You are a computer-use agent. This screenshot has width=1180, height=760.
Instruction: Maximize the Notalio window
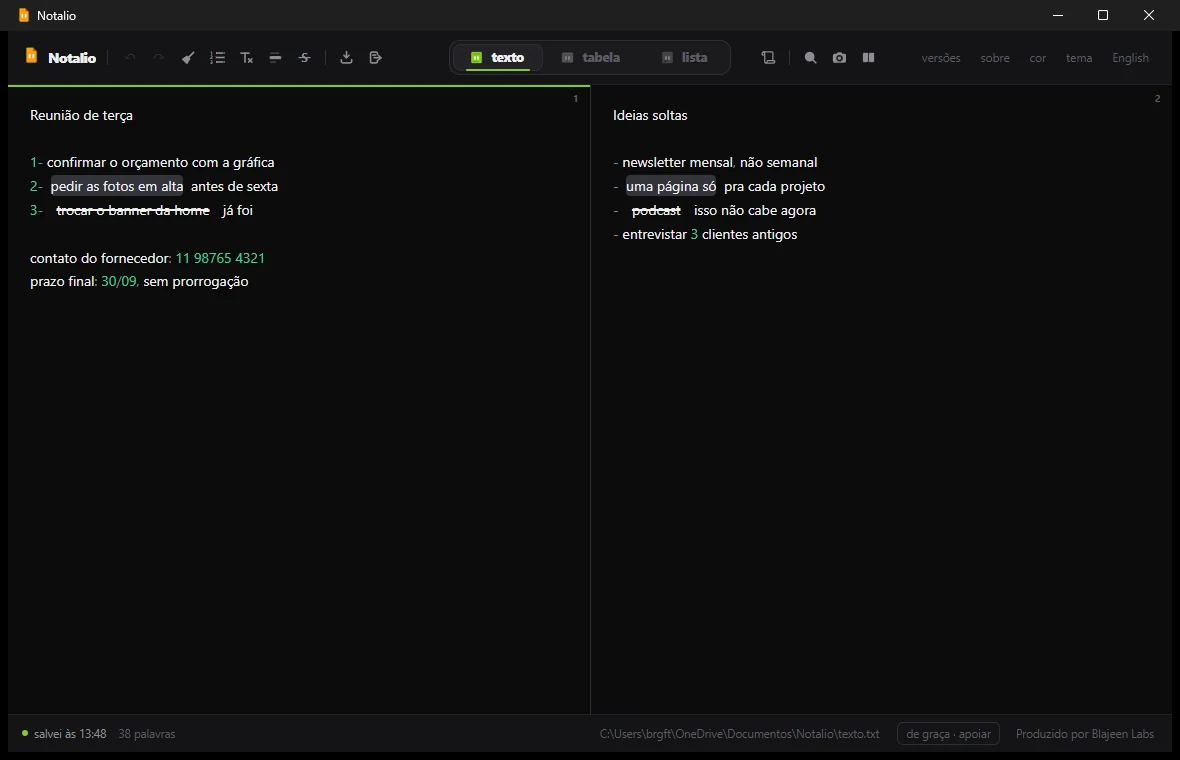click(x=1102, y=15)
